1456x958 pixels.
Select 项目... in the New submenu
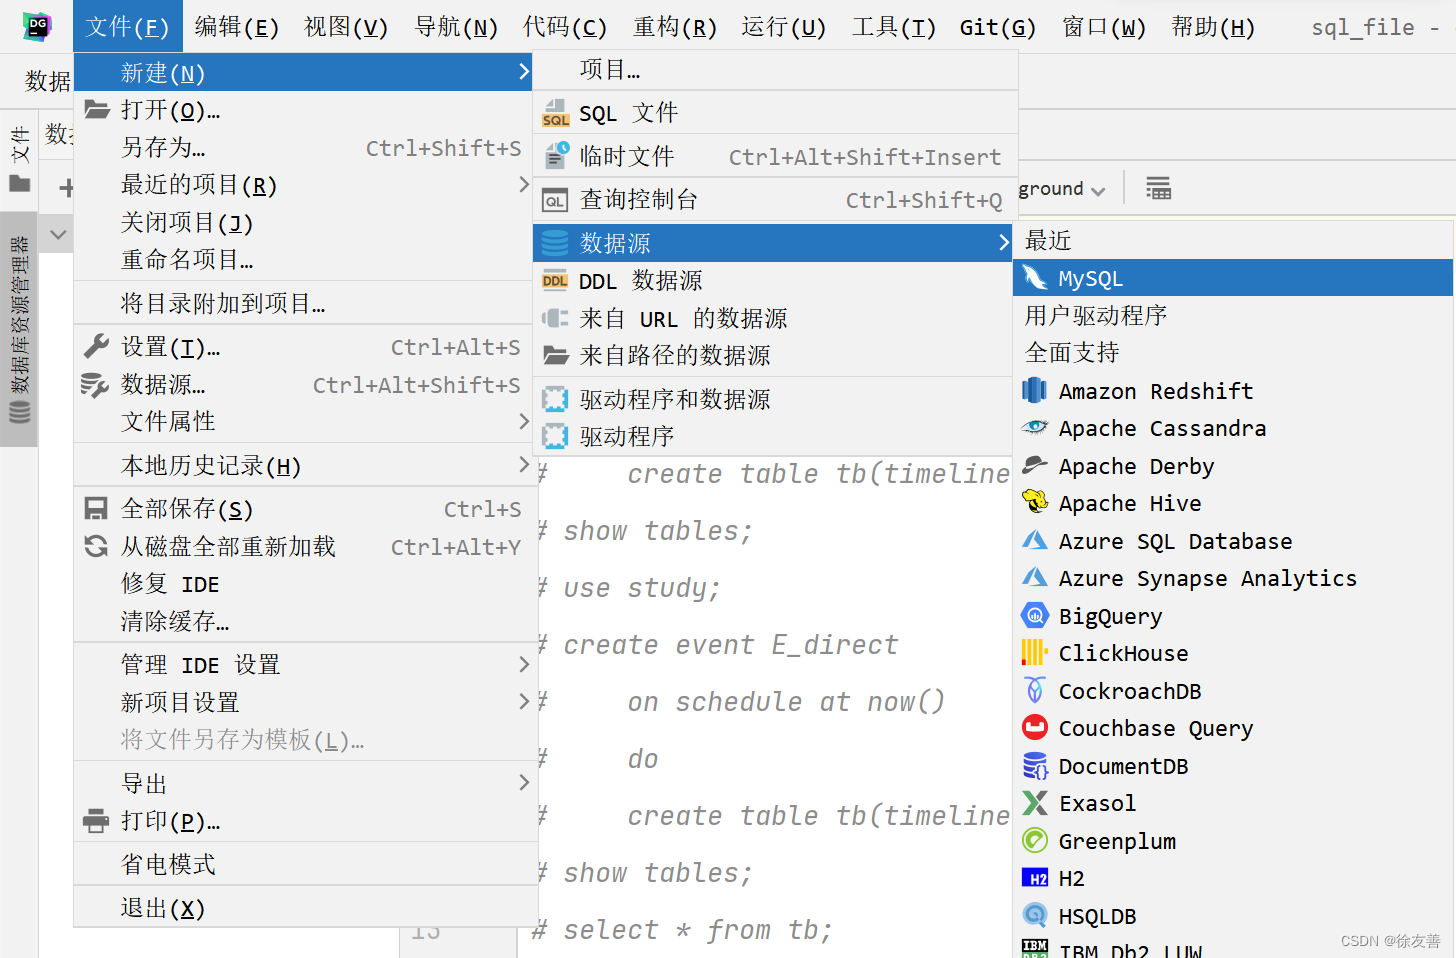tap(775, 69)
